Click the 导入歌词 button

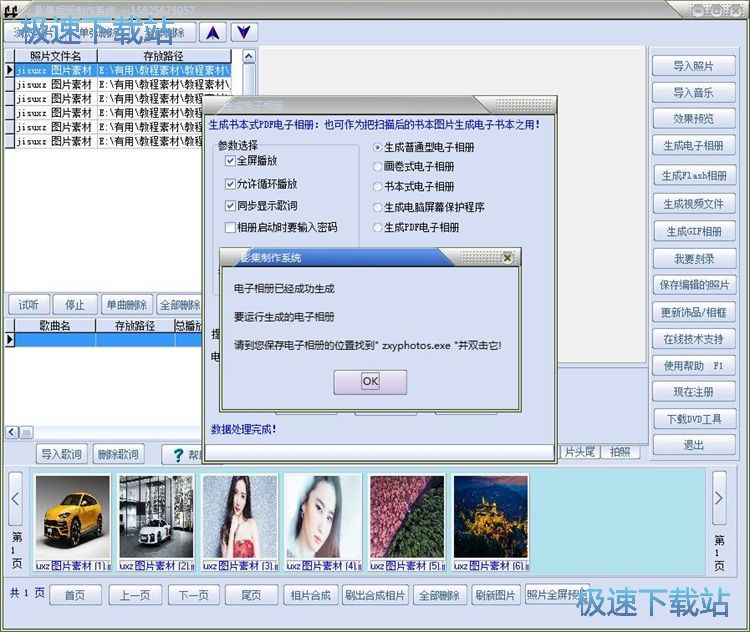coord(62,454)
